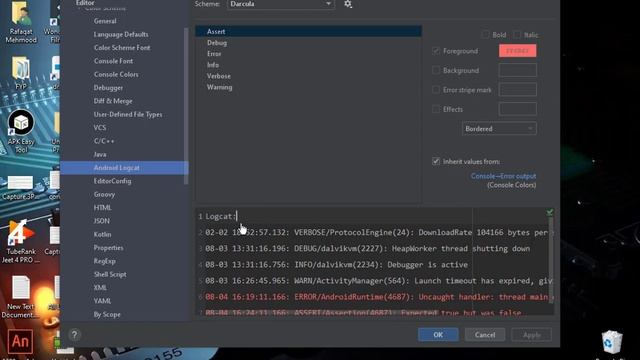
Task: Select the Assert log level entry
Action: tap(309, 31)
